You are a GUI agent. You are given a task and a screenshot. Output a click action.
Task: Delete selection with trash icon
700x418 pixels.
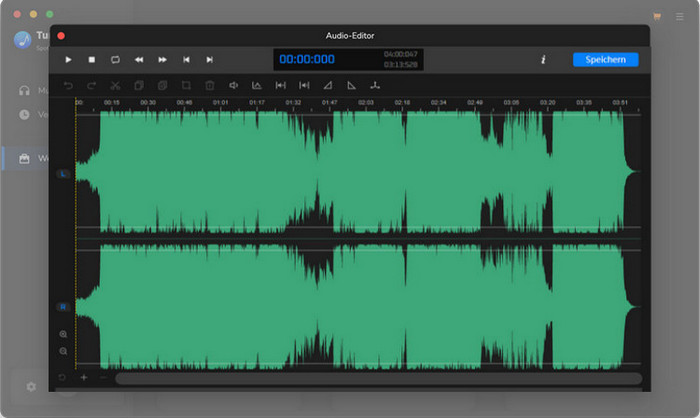tap(209, 85)
